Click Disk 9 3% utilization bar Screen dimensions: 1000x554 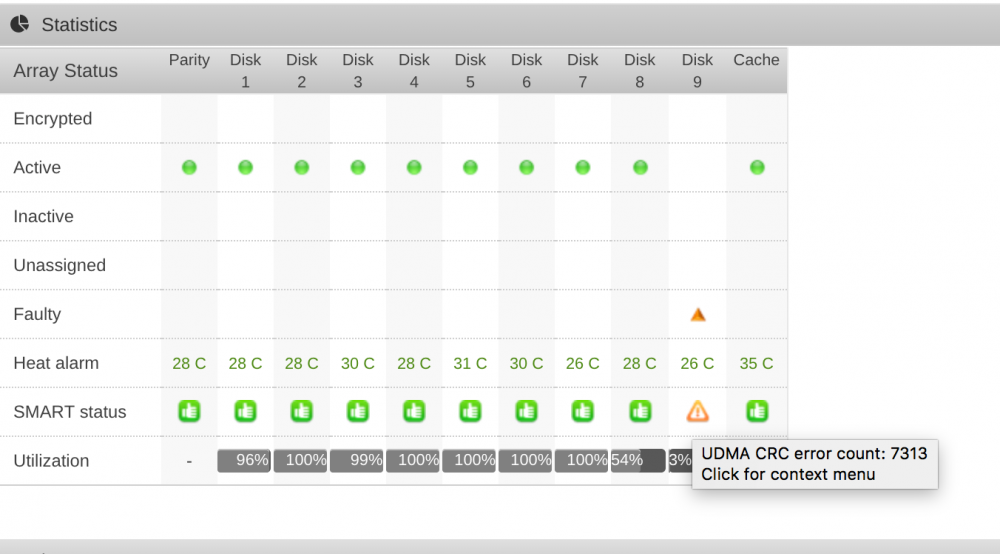680,460
